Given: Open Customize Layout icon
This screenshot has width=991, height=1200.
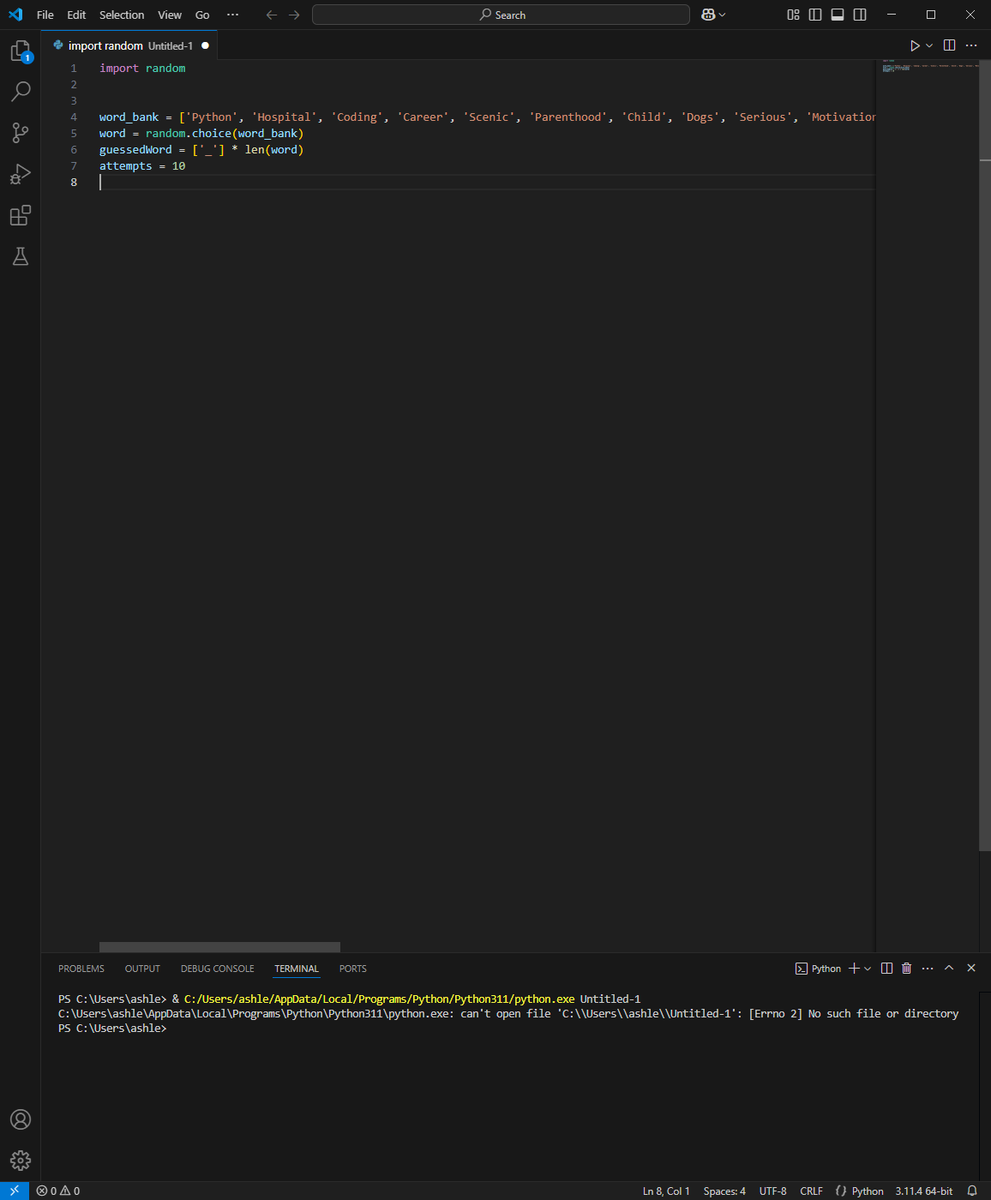Looking at the screenshot, I should (x=793, y=15).
